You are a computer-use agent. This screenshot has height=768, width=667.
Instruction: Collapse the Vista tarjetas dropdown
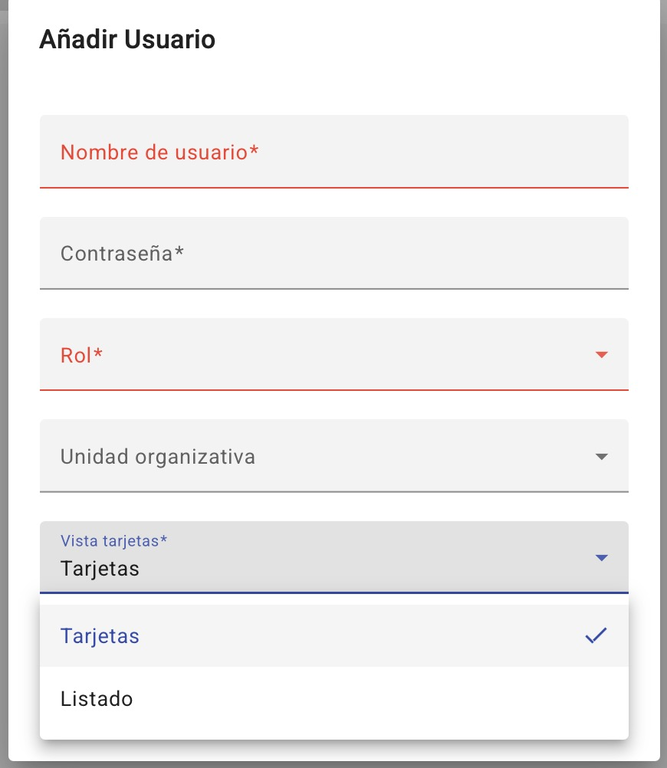[x=334, y=558]
